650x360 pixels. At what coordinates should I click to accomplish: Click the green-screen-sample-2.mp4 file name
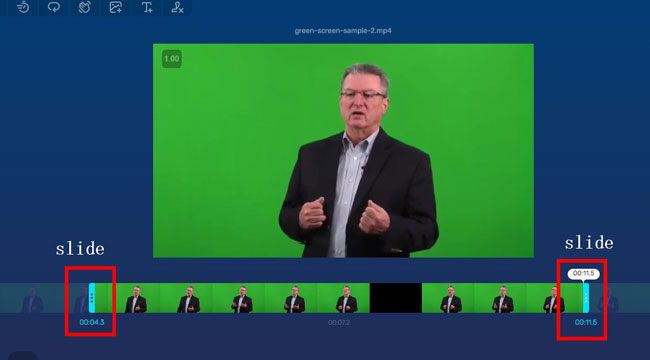(343, 31)
